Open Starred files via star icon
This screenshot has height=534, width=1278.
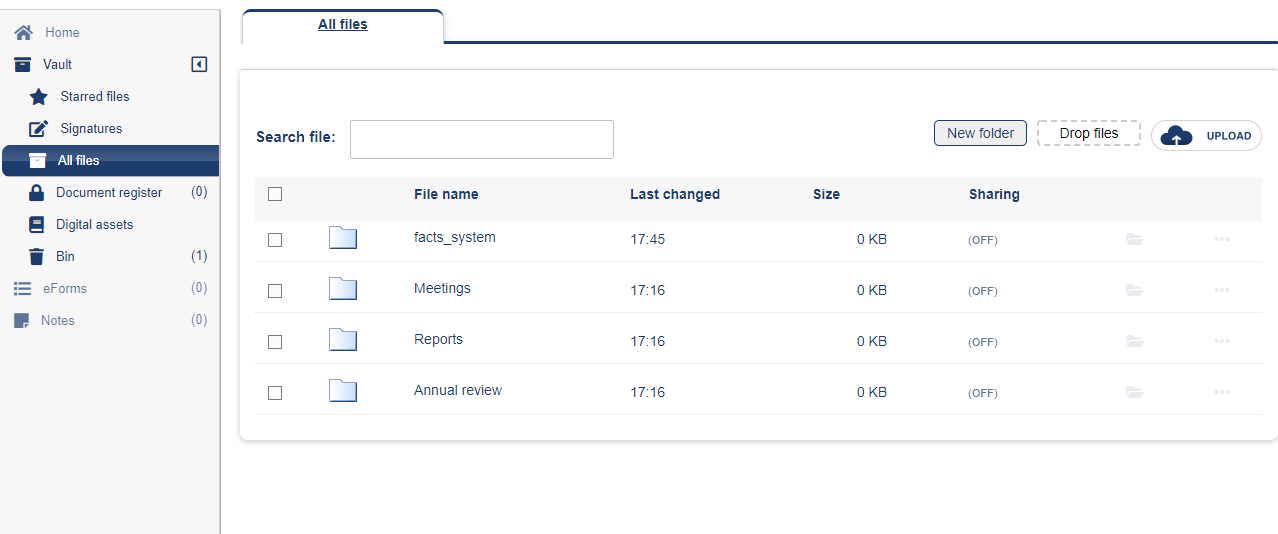(x=38, y=97)
